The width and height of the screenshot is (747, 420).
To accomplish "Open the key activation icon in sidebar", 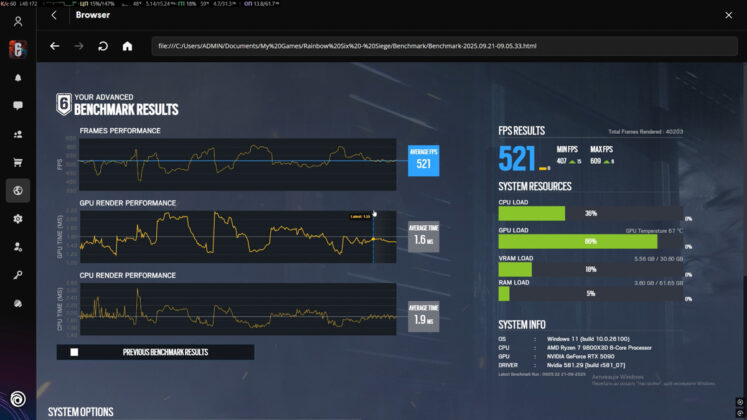I will click(x=18, y=275).
